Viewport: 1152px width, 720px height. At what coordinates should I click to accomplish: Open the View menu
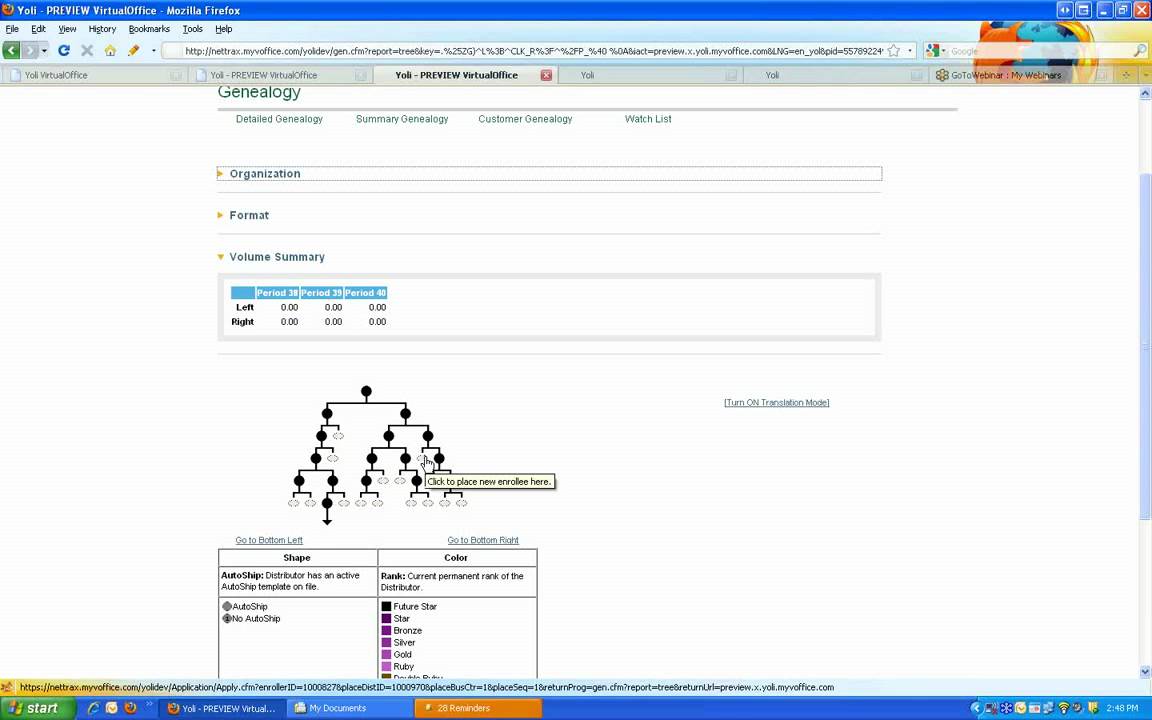[68, 29]
